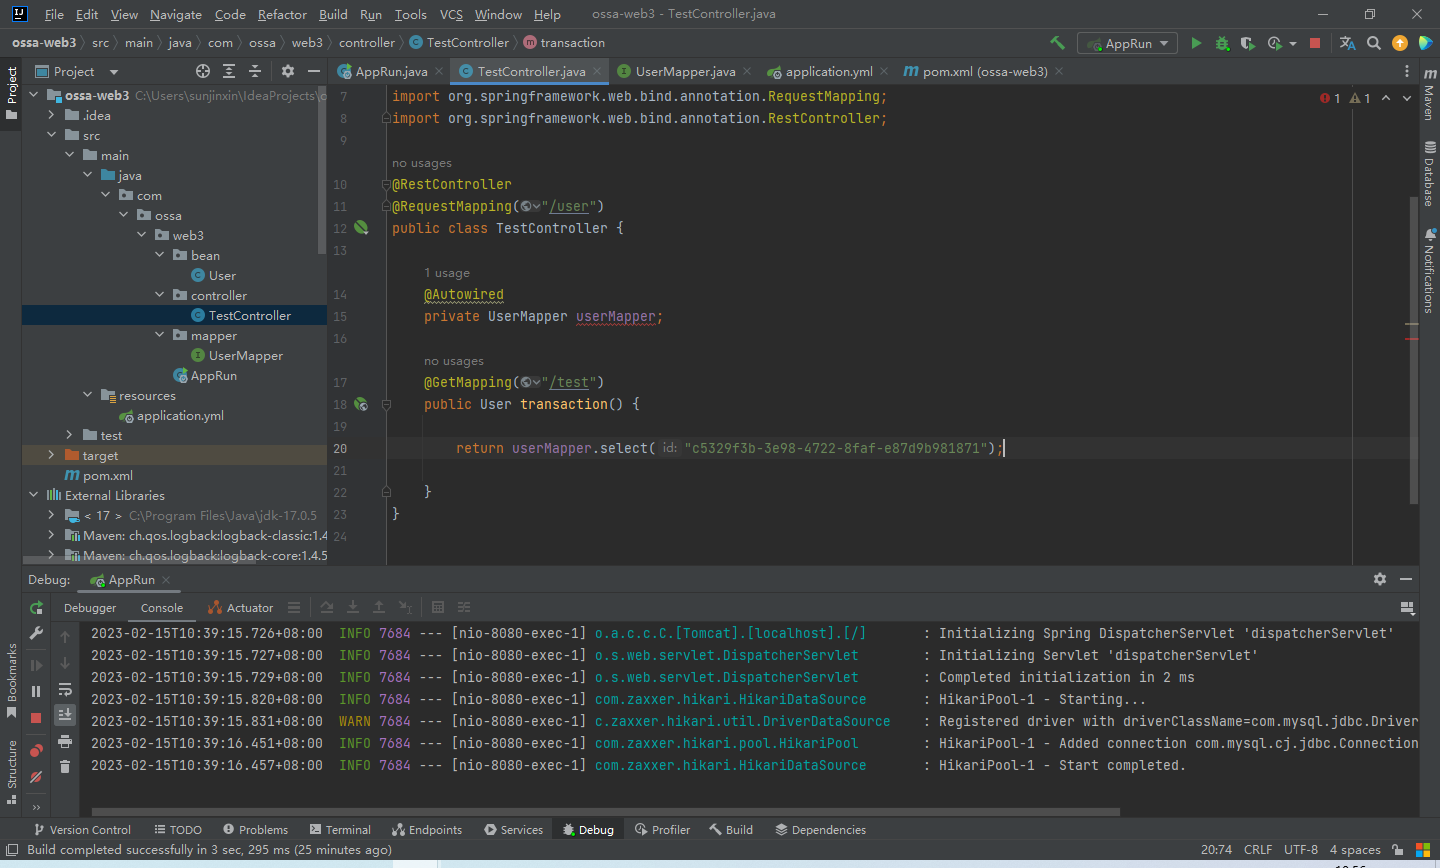
Task: Open the Refactor menu
Action: pos(282,14)
